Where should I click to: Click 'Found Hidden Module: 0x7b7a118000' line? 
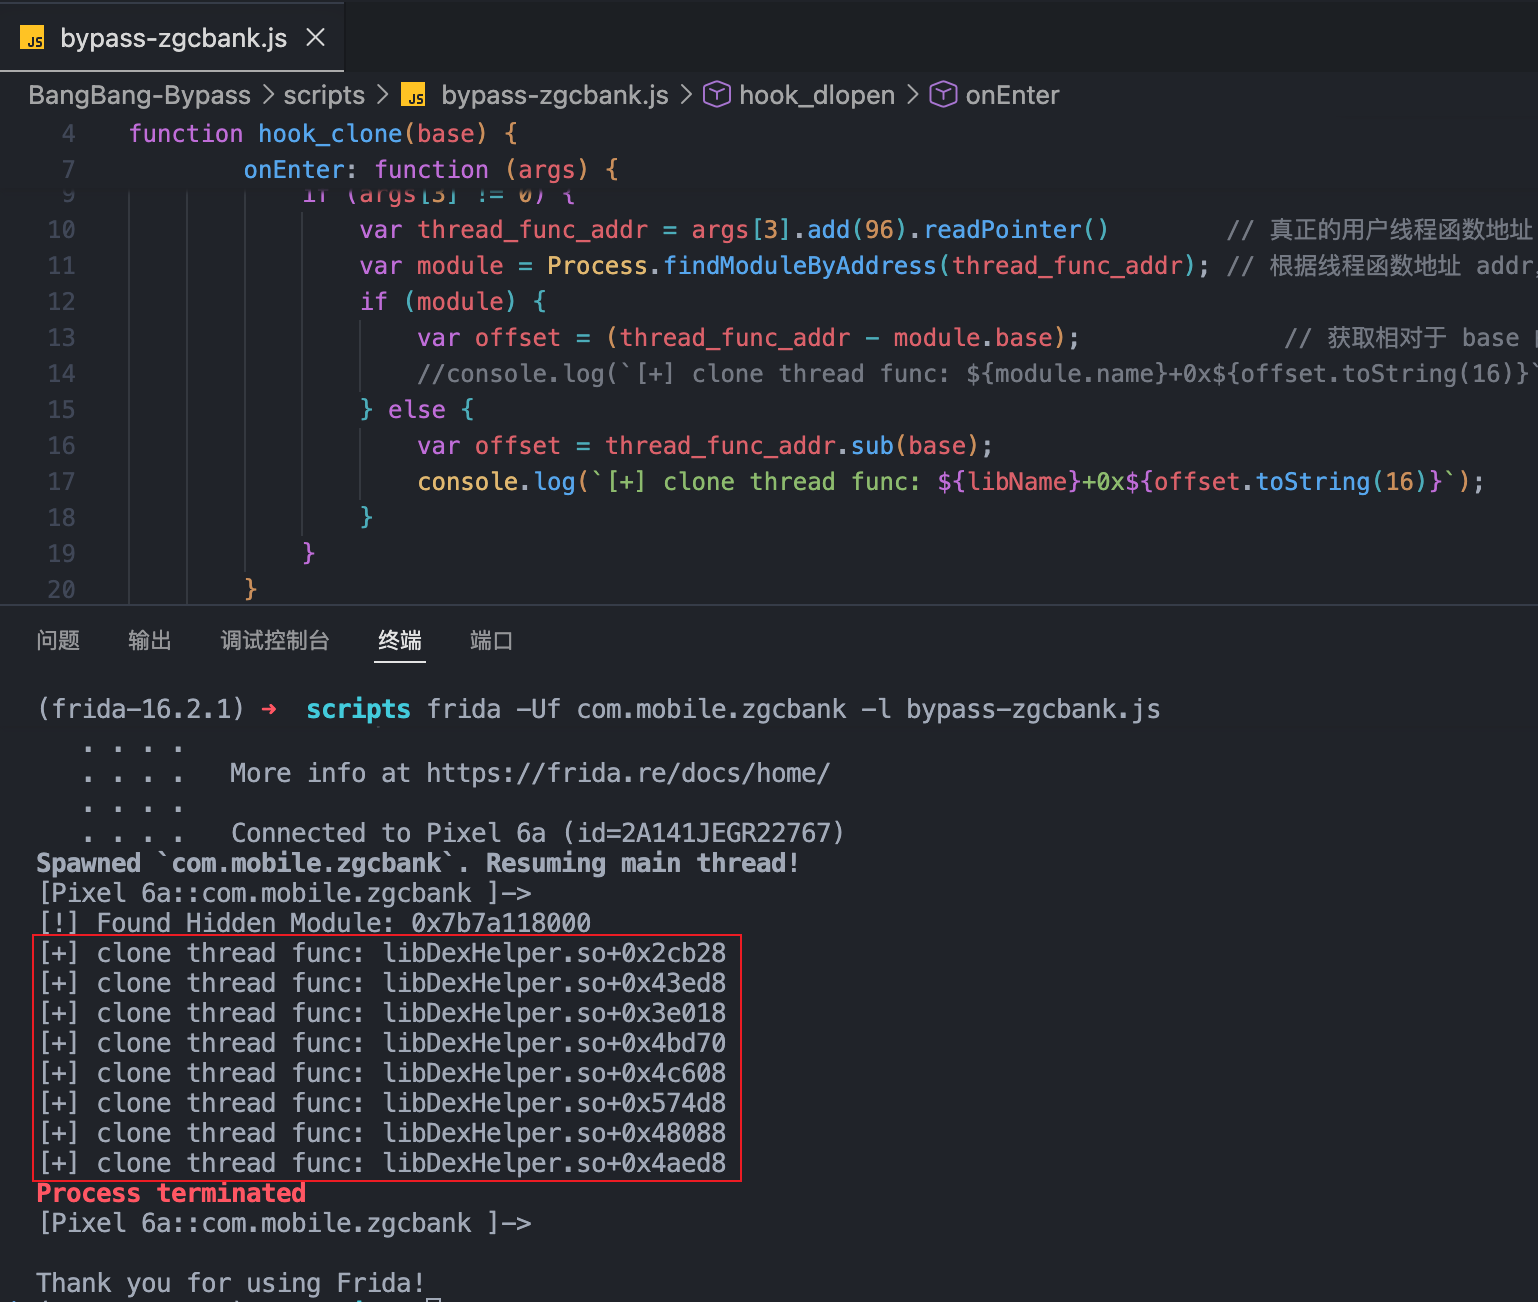click(315, 923)
